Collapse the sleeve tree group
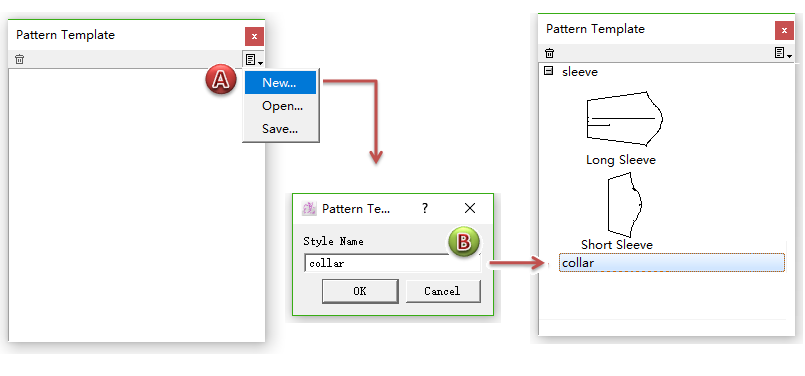The image size is (805, 376). tap(548, 71)
